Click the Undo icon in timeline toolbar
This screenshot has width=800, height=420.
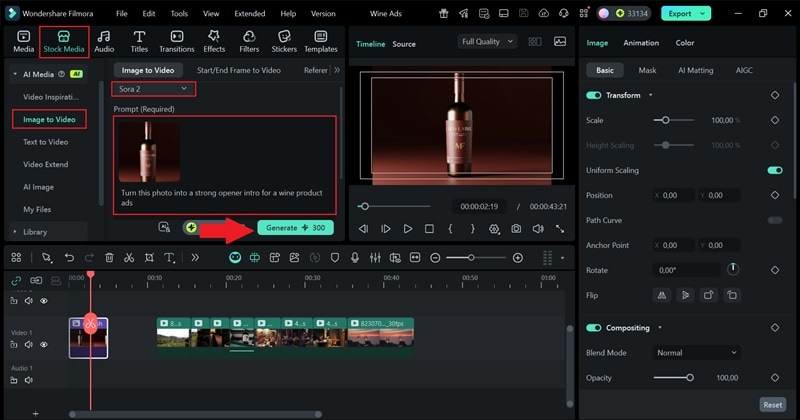pos(69,258)
